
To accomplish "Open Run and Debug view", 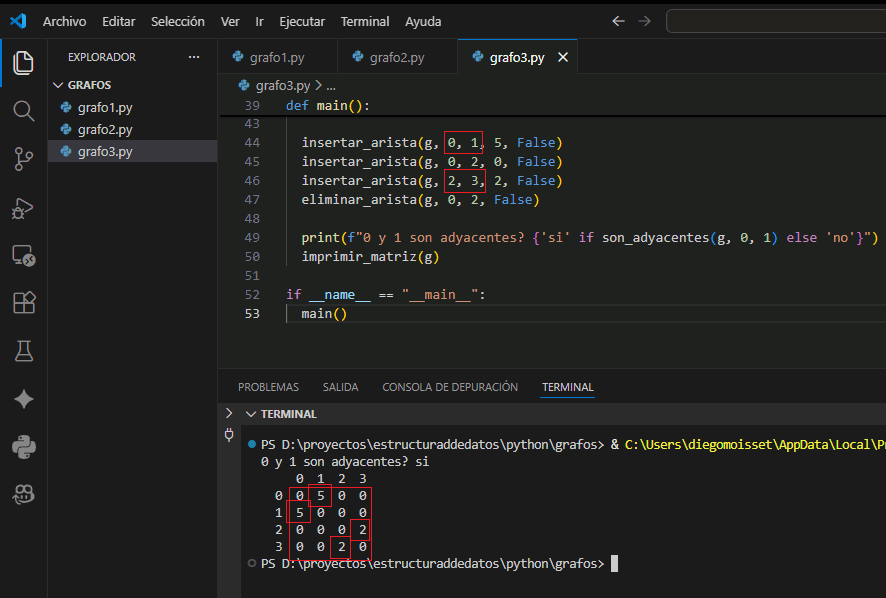I will tap(23, 207).
